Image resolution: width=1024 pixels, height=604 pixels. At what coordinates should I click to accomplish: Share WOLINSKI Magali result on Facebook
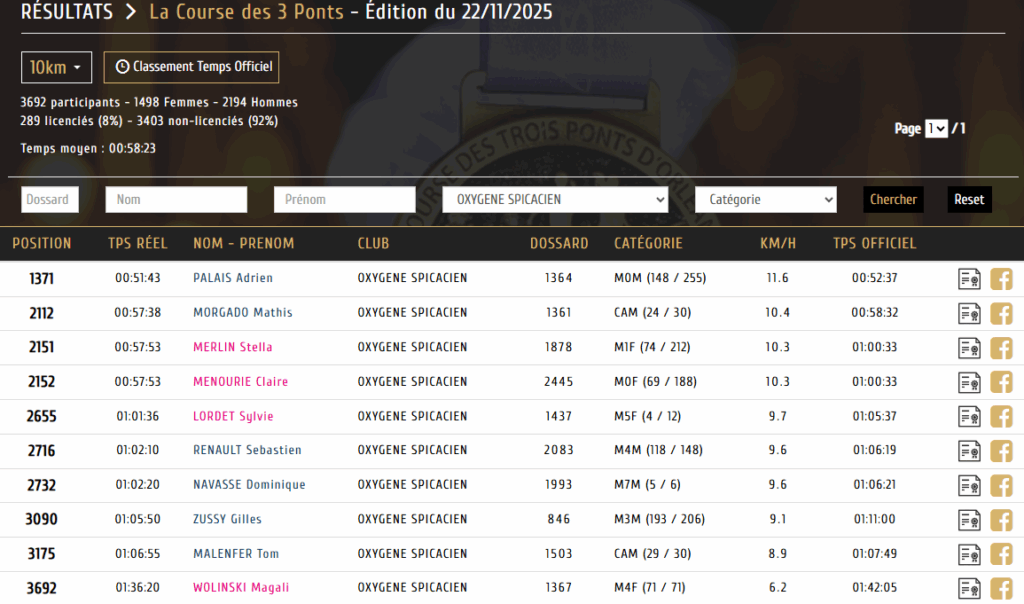(x=1001, y=588)
